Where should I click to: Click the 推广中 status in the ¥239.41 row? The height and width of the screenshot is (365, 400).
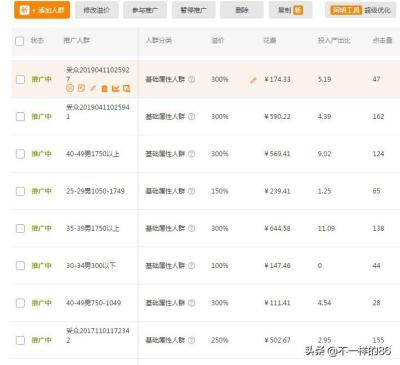tap(42, 191)
